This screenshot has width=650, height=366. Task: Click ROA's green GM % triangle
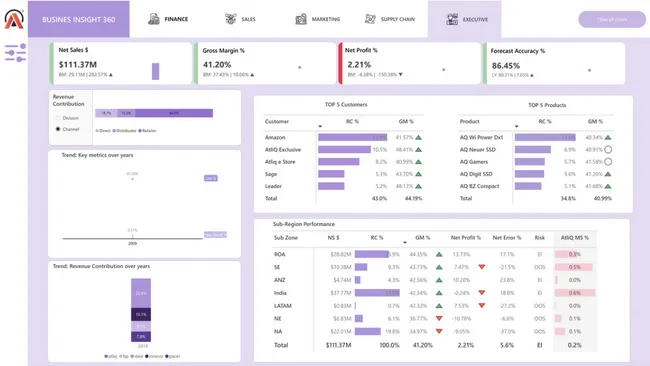pyautogui.click(x=439, y=255)
